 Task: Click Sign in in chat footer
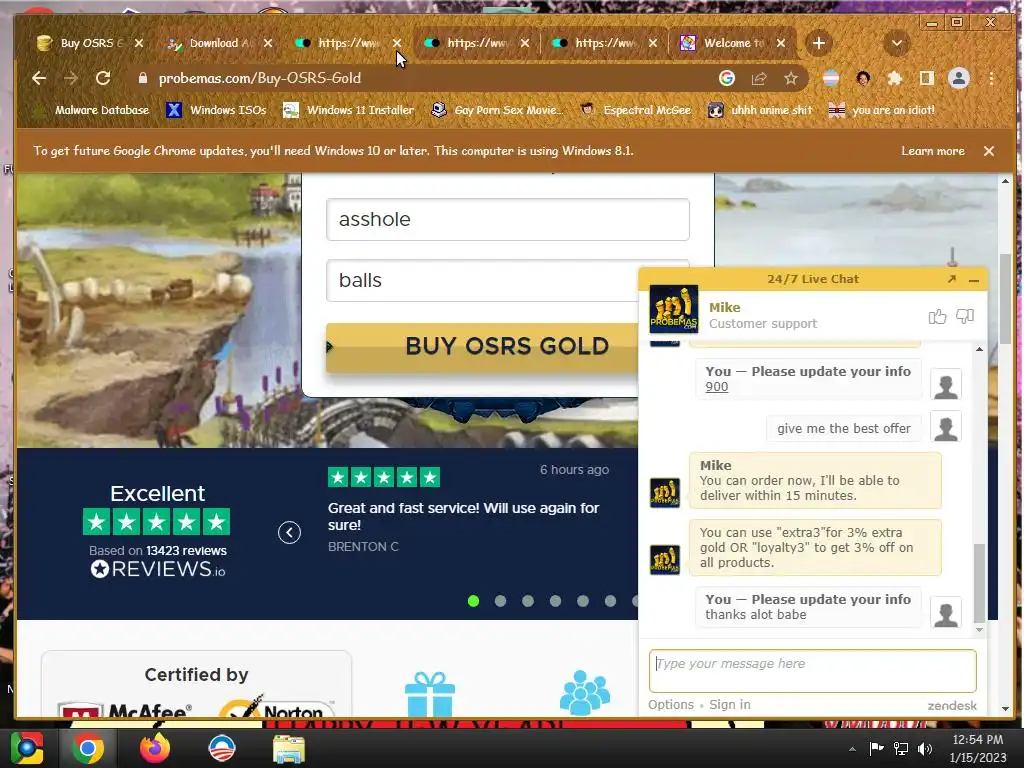click(x=730, y=705)
